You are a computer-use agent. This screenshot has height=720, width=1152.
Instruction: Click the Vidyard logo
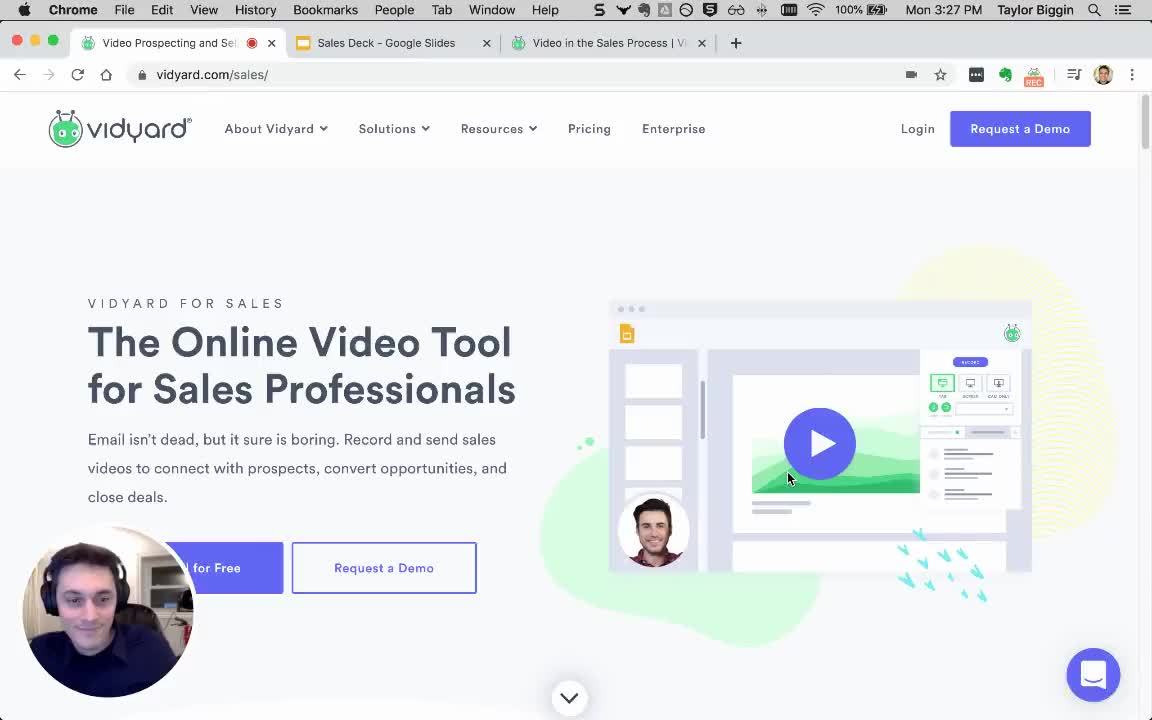tap(120, 129)
